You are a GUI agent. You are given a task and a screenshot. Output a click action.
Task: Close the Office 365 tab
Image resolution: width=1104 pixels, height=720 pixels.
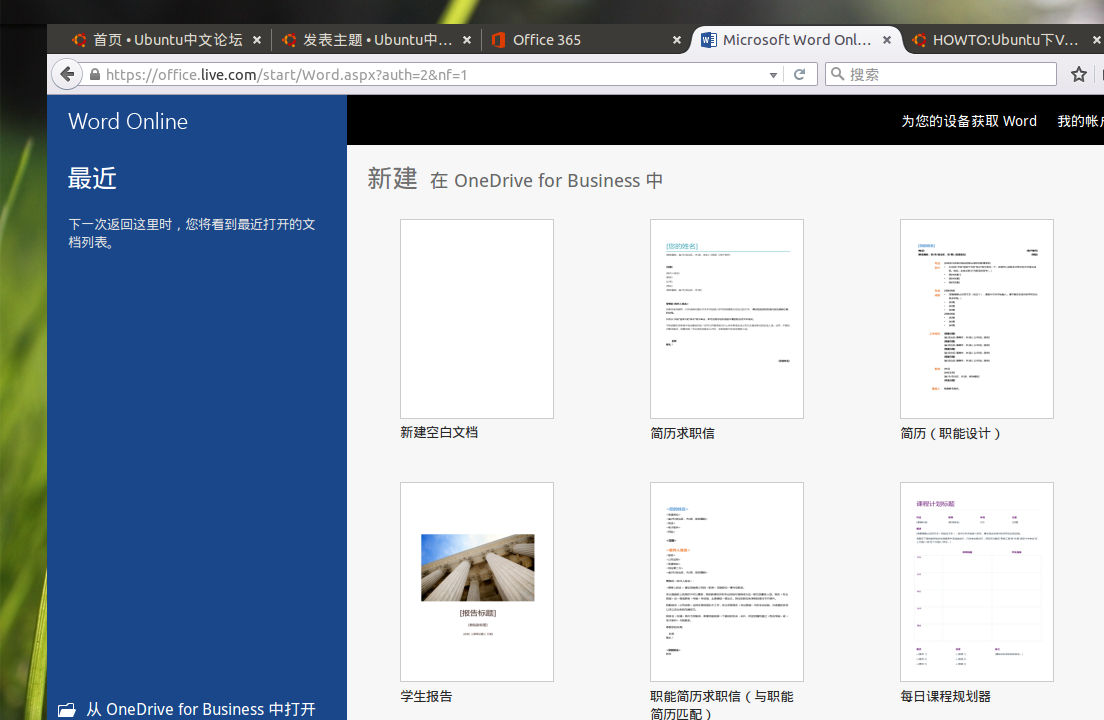[677, 40]
